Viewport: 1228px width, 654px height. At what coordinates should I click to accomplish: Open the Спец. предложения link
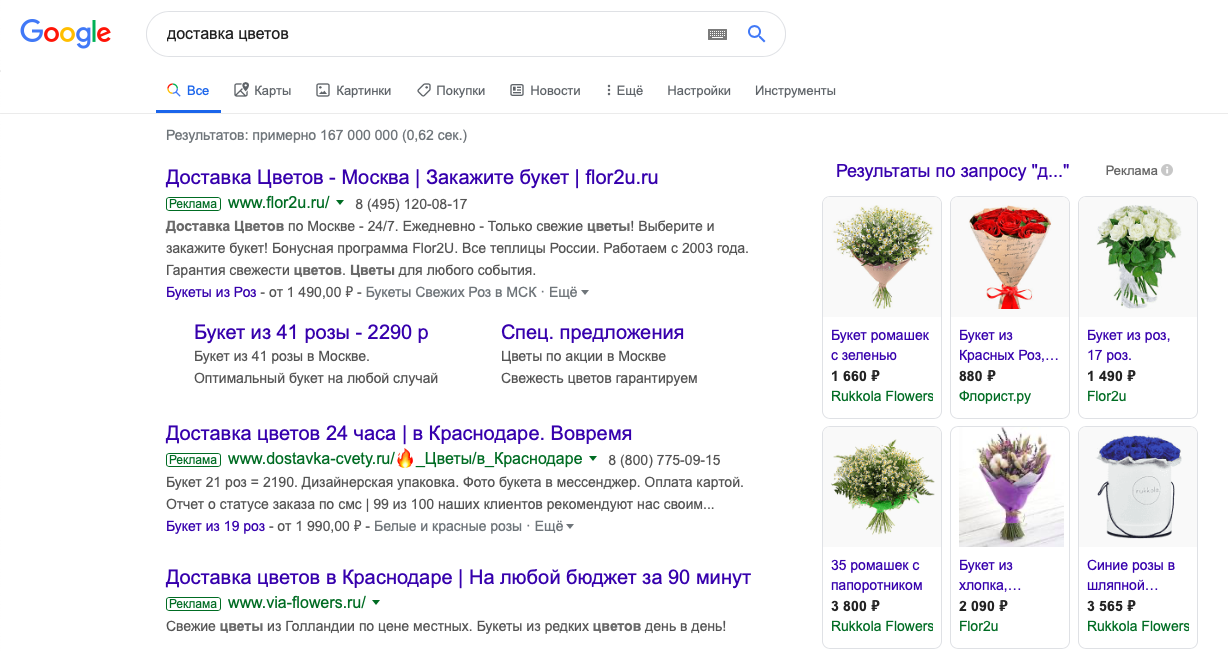[x=592, y=333]
